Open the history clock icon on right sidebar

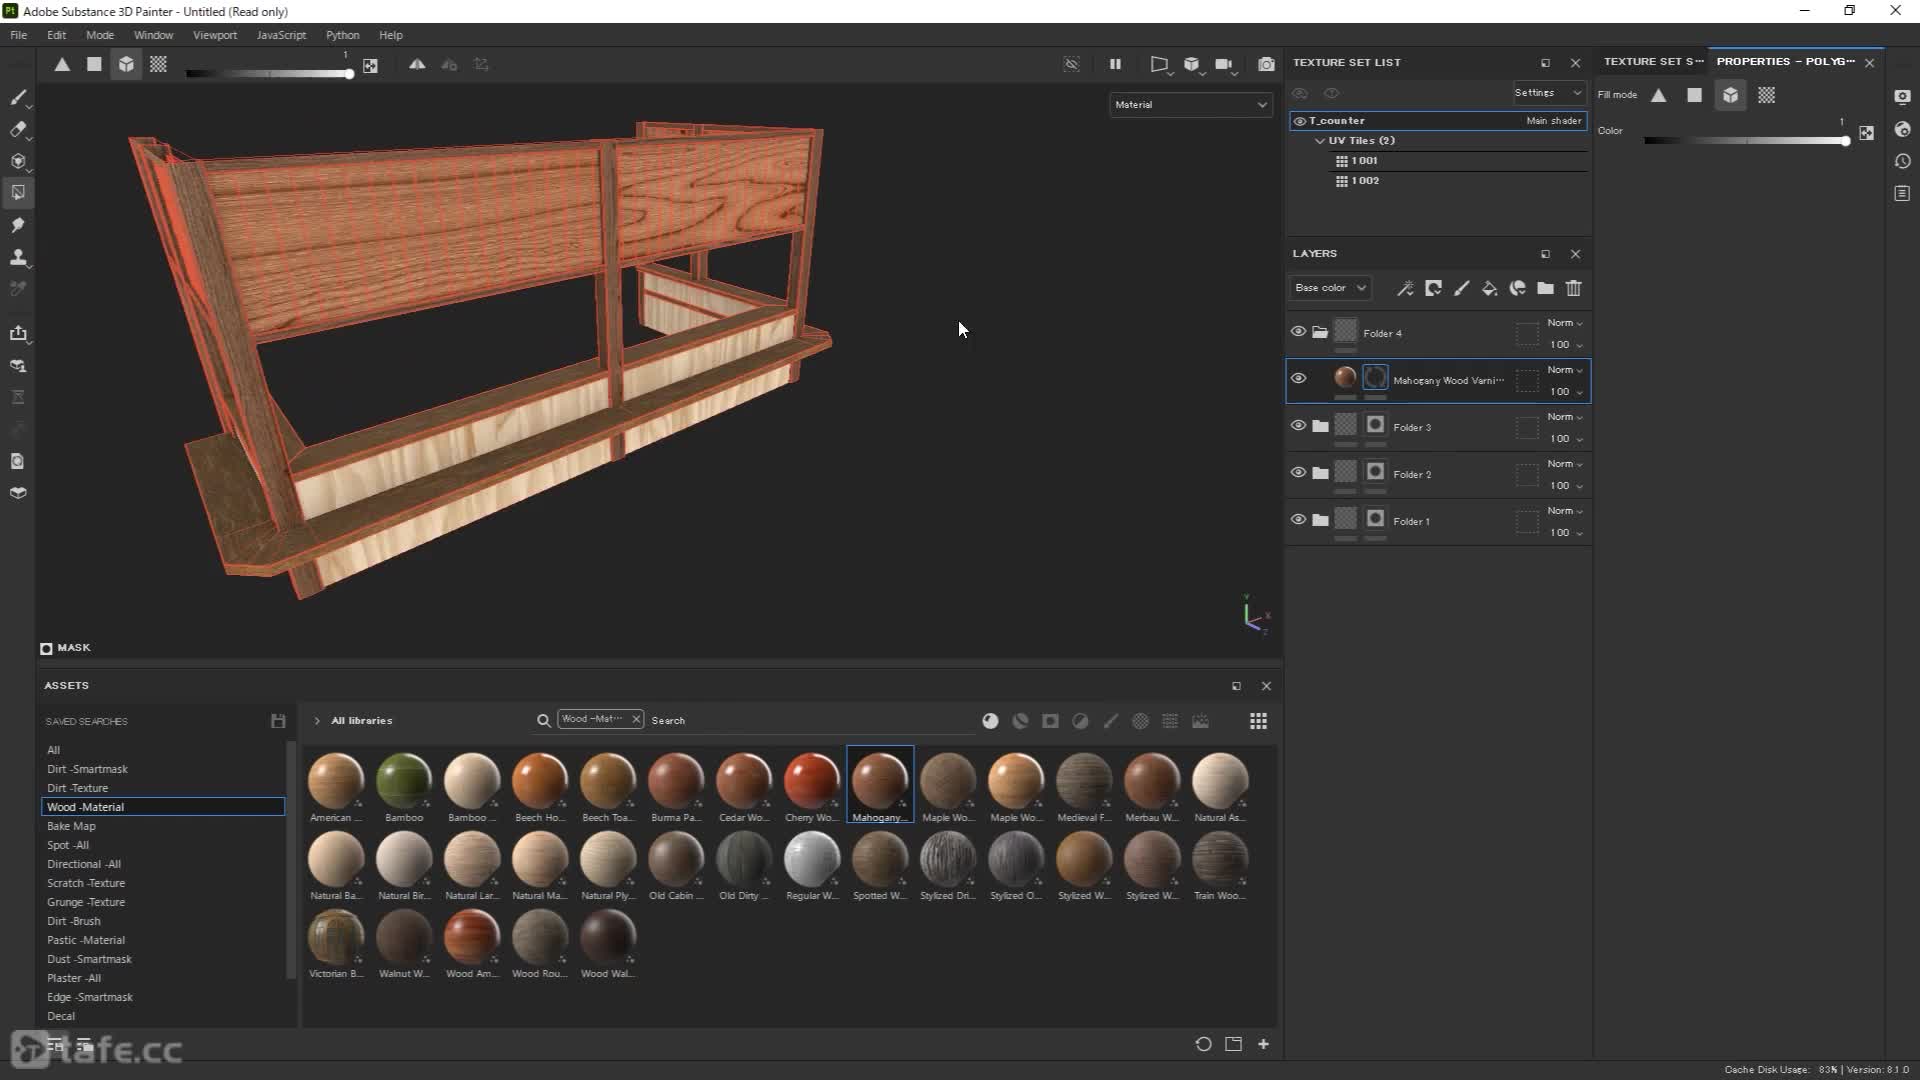point(1902,161)
